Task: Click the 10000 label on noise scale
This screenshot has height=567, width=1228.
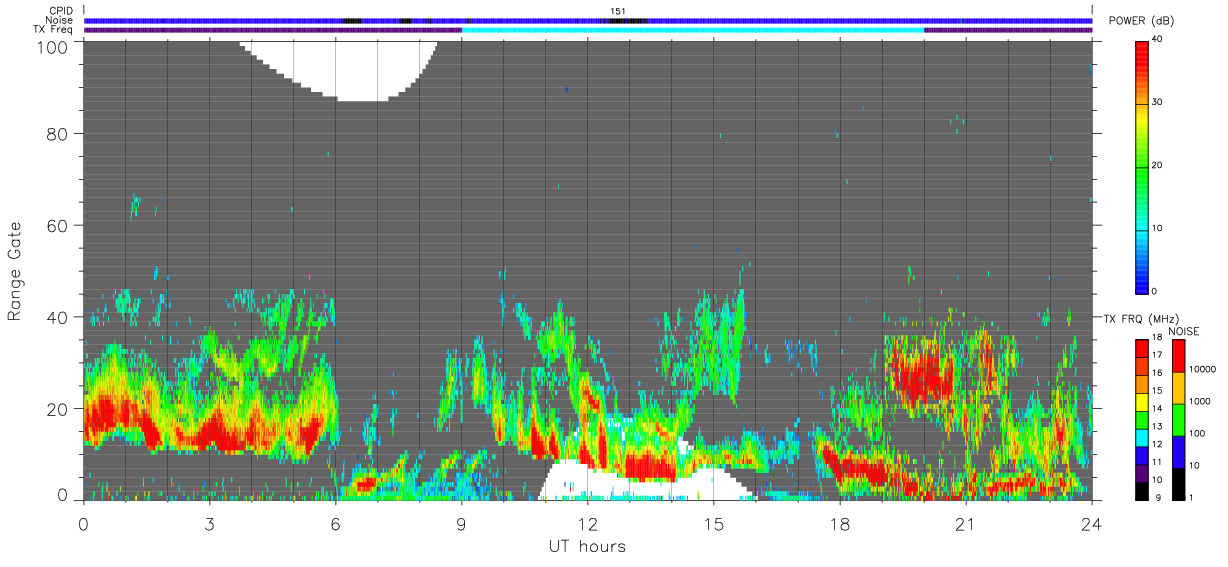Action: click(x=1202, y=369)
